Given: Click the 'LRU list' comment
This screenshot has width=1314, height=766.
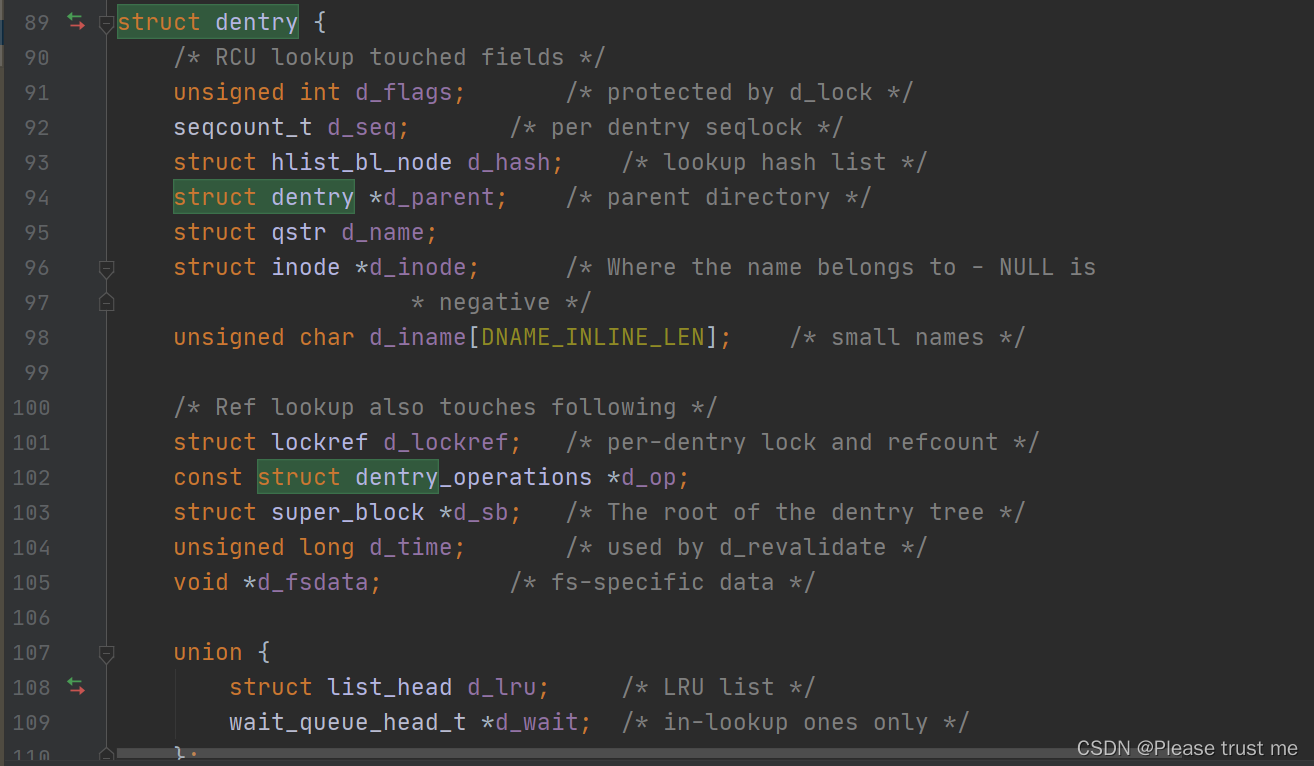Looking at the screenshot, I should tap(719, 687).
